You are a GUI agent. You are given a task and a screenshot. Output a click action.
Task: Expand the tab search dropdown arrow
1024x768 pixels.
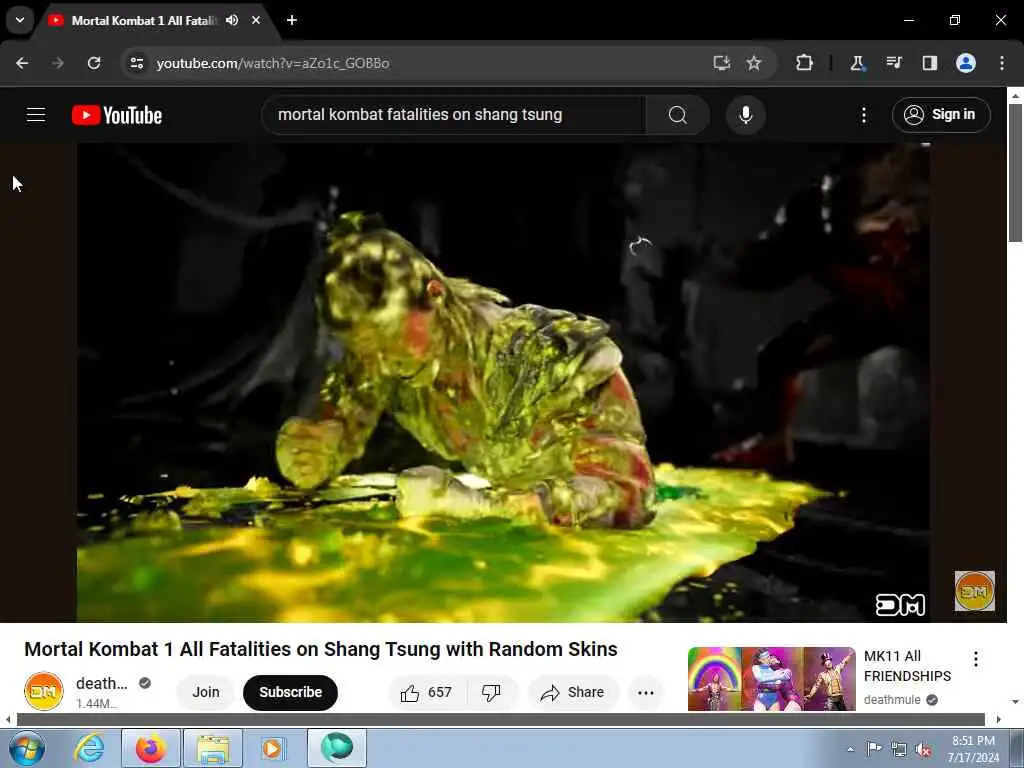point(20,20)
